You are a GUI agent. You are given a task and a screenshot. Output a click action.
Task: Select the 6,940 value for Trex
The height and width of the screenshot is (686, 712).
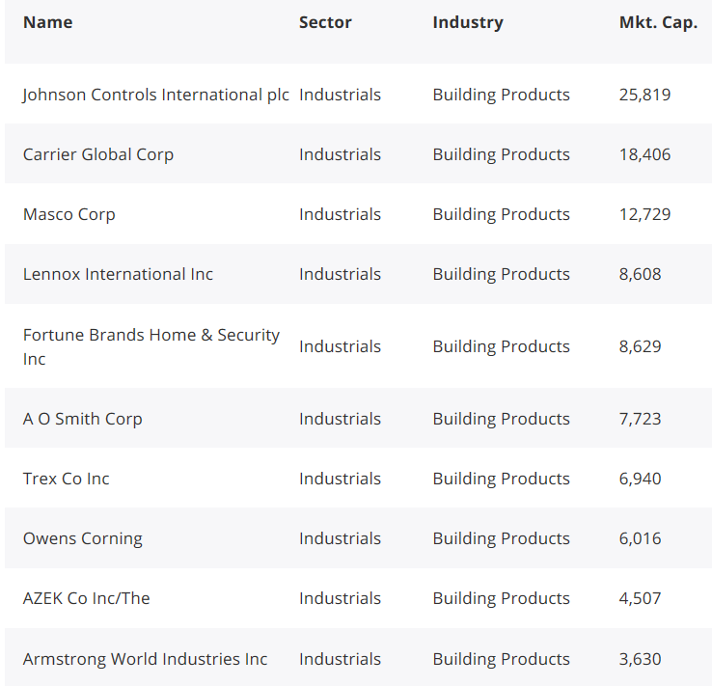pos(640,479)
